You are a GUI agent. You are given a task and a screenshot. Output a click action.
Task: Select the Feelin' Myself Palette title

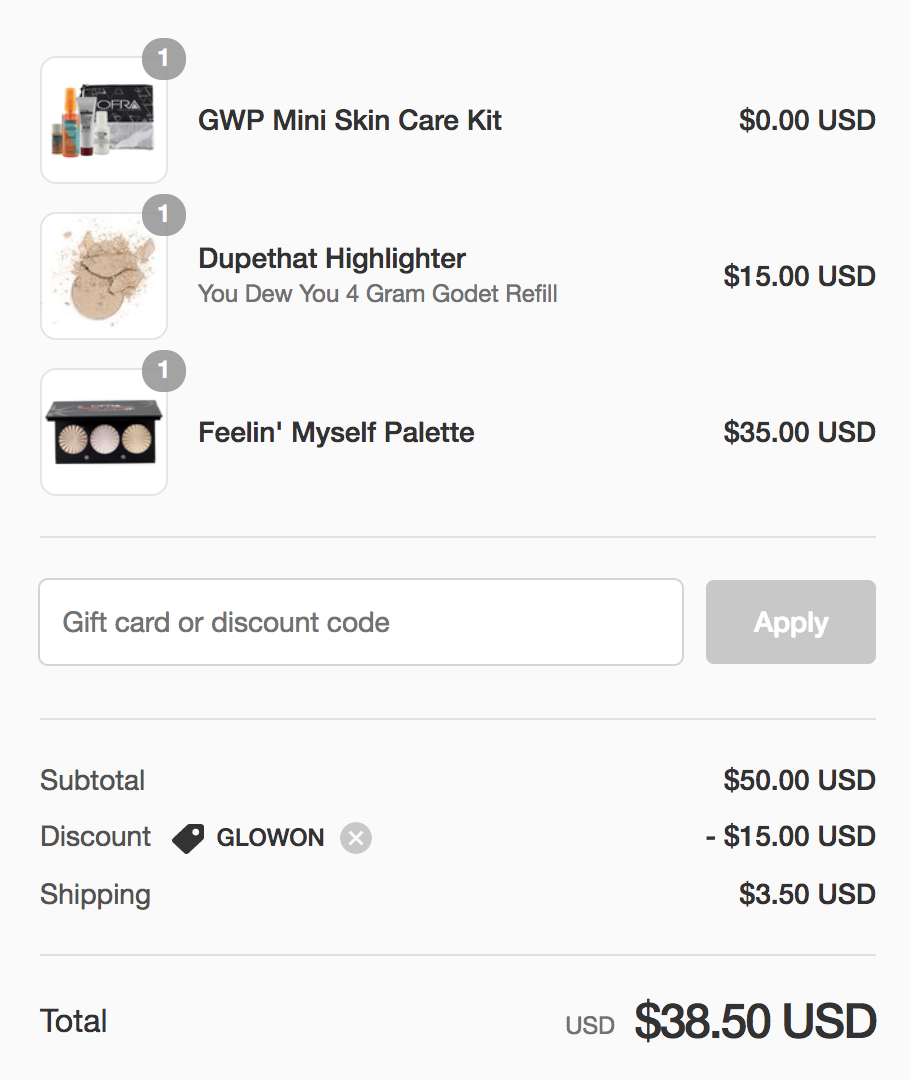click(336, 433)
